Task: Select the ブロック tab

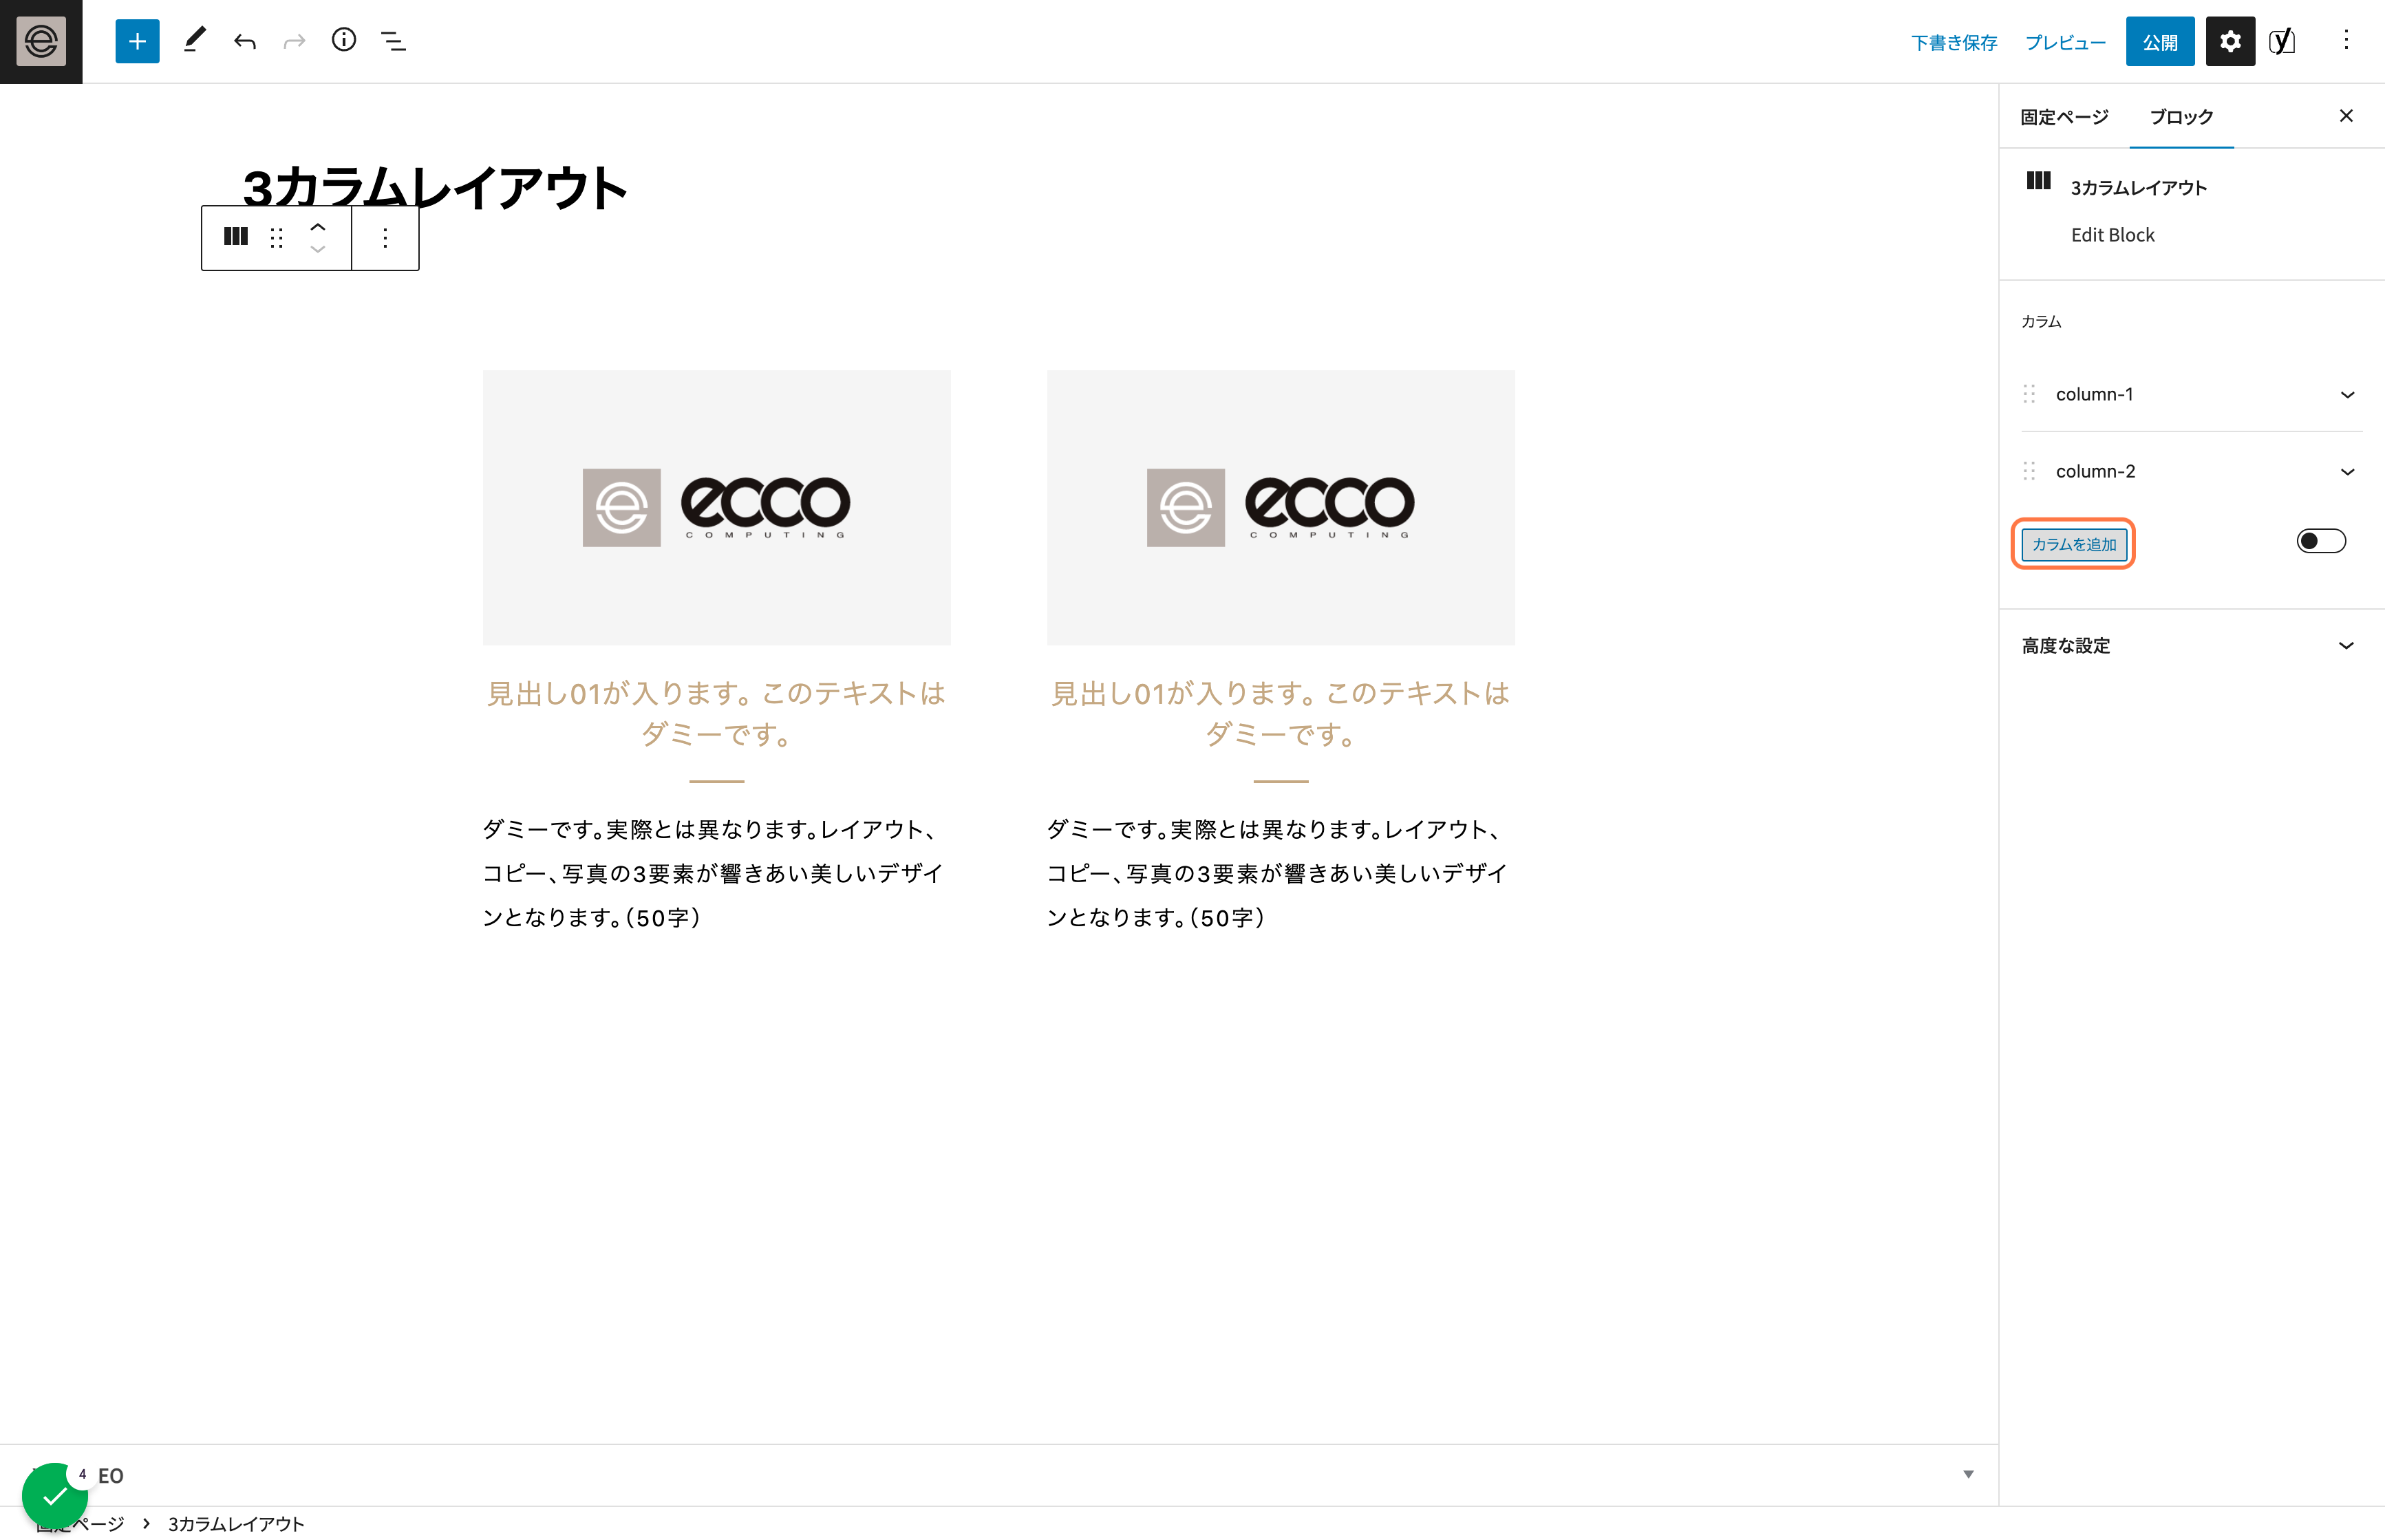Action: 2181,117
